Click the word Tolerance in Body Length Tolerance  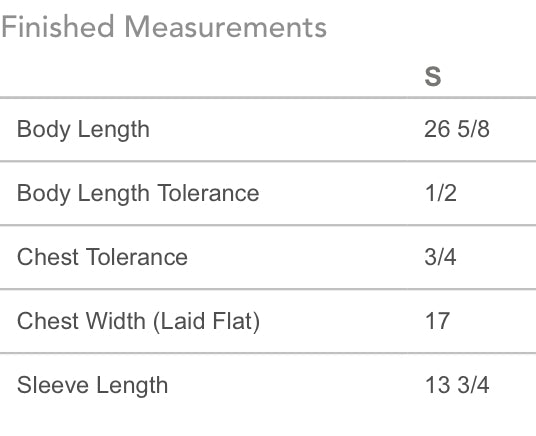click(x=209, y=193)
